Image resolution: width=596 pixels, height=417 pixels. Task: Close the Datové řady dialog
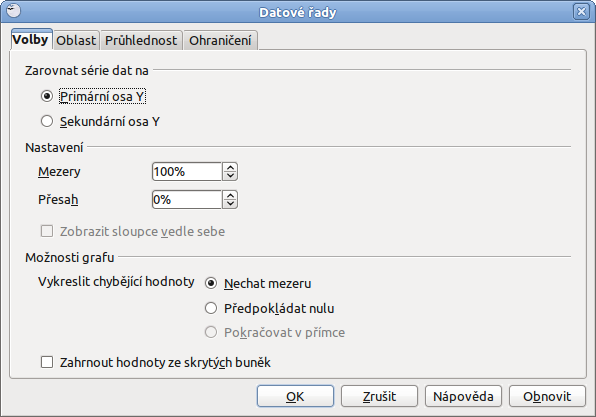point(581,12)
